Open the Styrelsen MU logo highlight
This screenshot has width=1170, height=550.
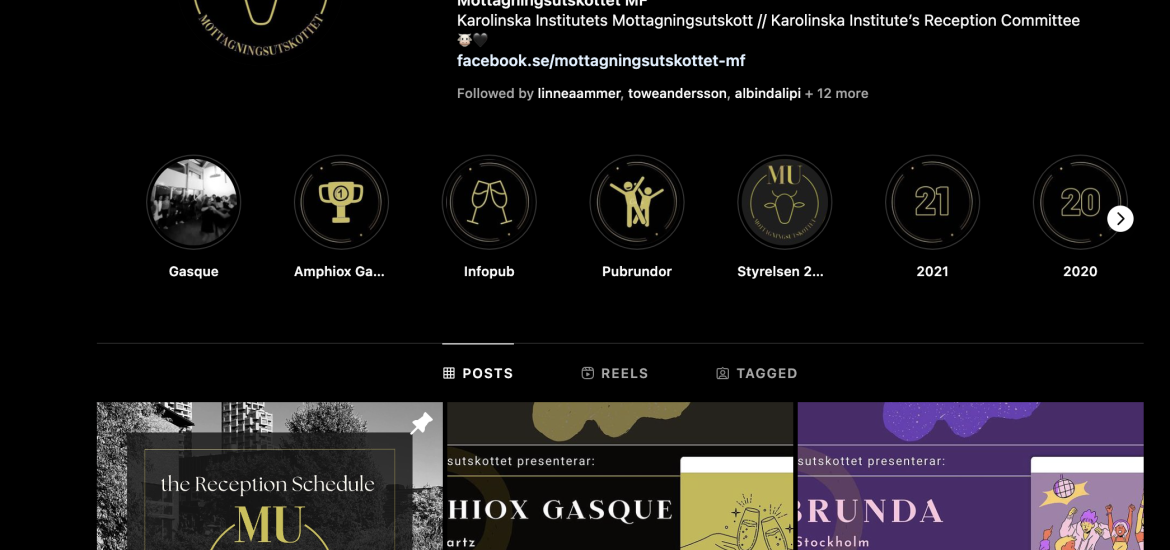pos(784,202)
